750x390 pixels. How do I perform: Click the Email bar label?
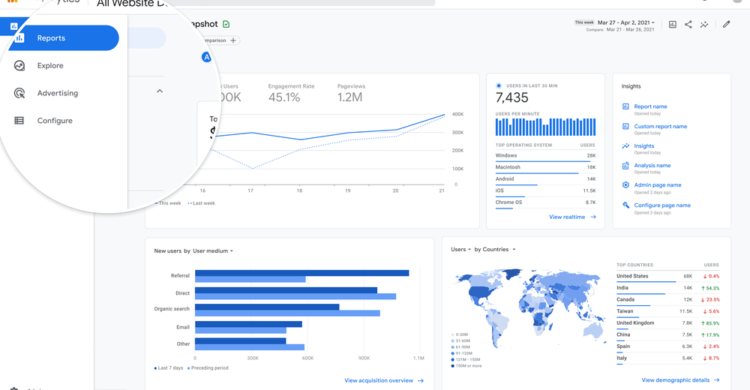tap(183, 327)
